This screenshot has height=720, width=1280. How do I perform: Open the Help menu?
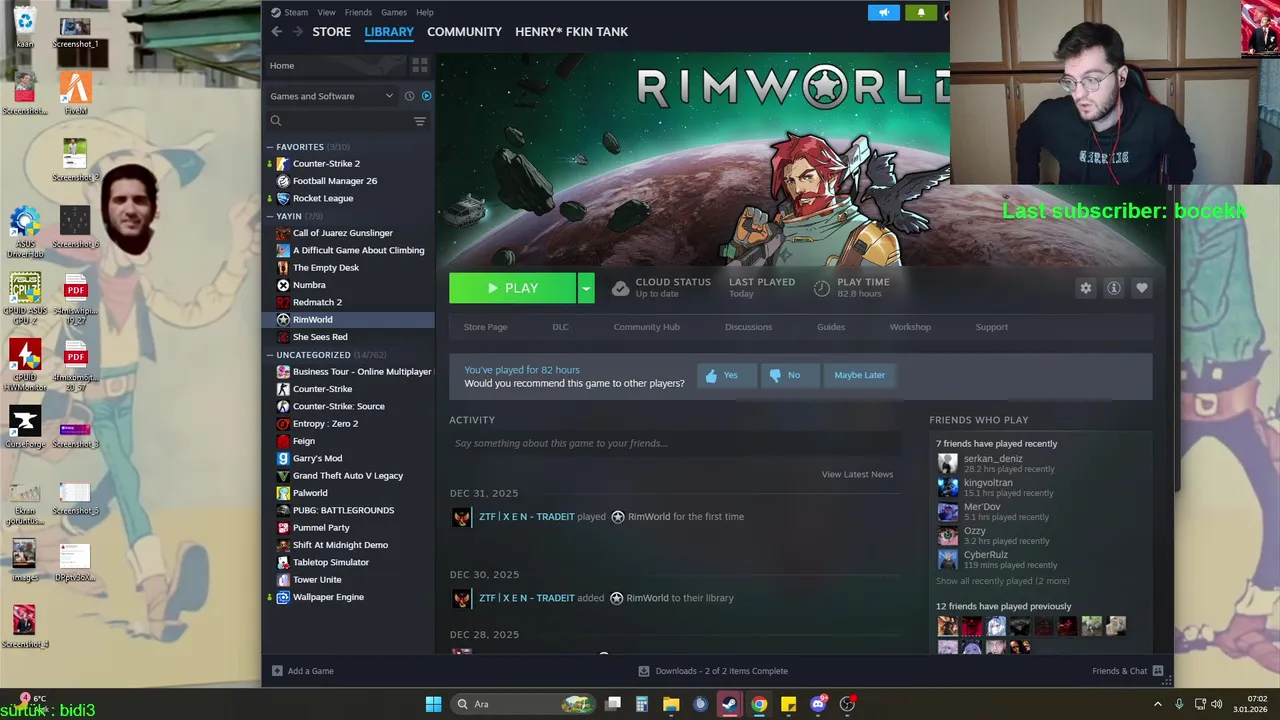(x=425, y=12)
